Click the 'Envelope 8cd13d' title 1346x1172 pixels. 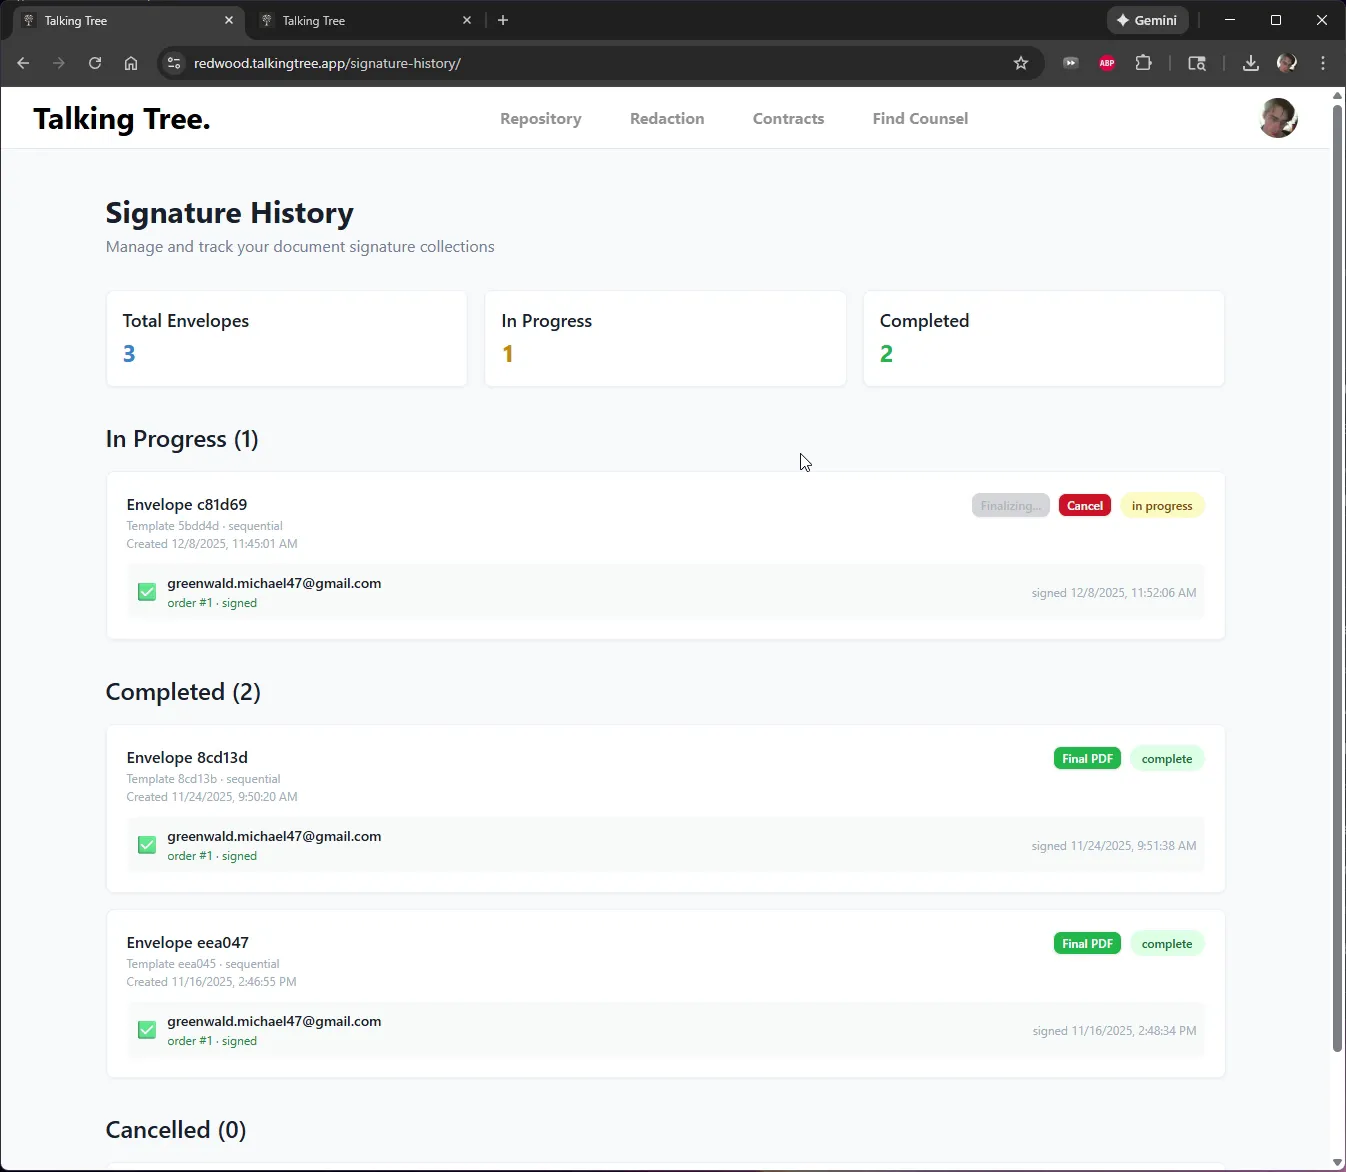(x=187, y=758)
